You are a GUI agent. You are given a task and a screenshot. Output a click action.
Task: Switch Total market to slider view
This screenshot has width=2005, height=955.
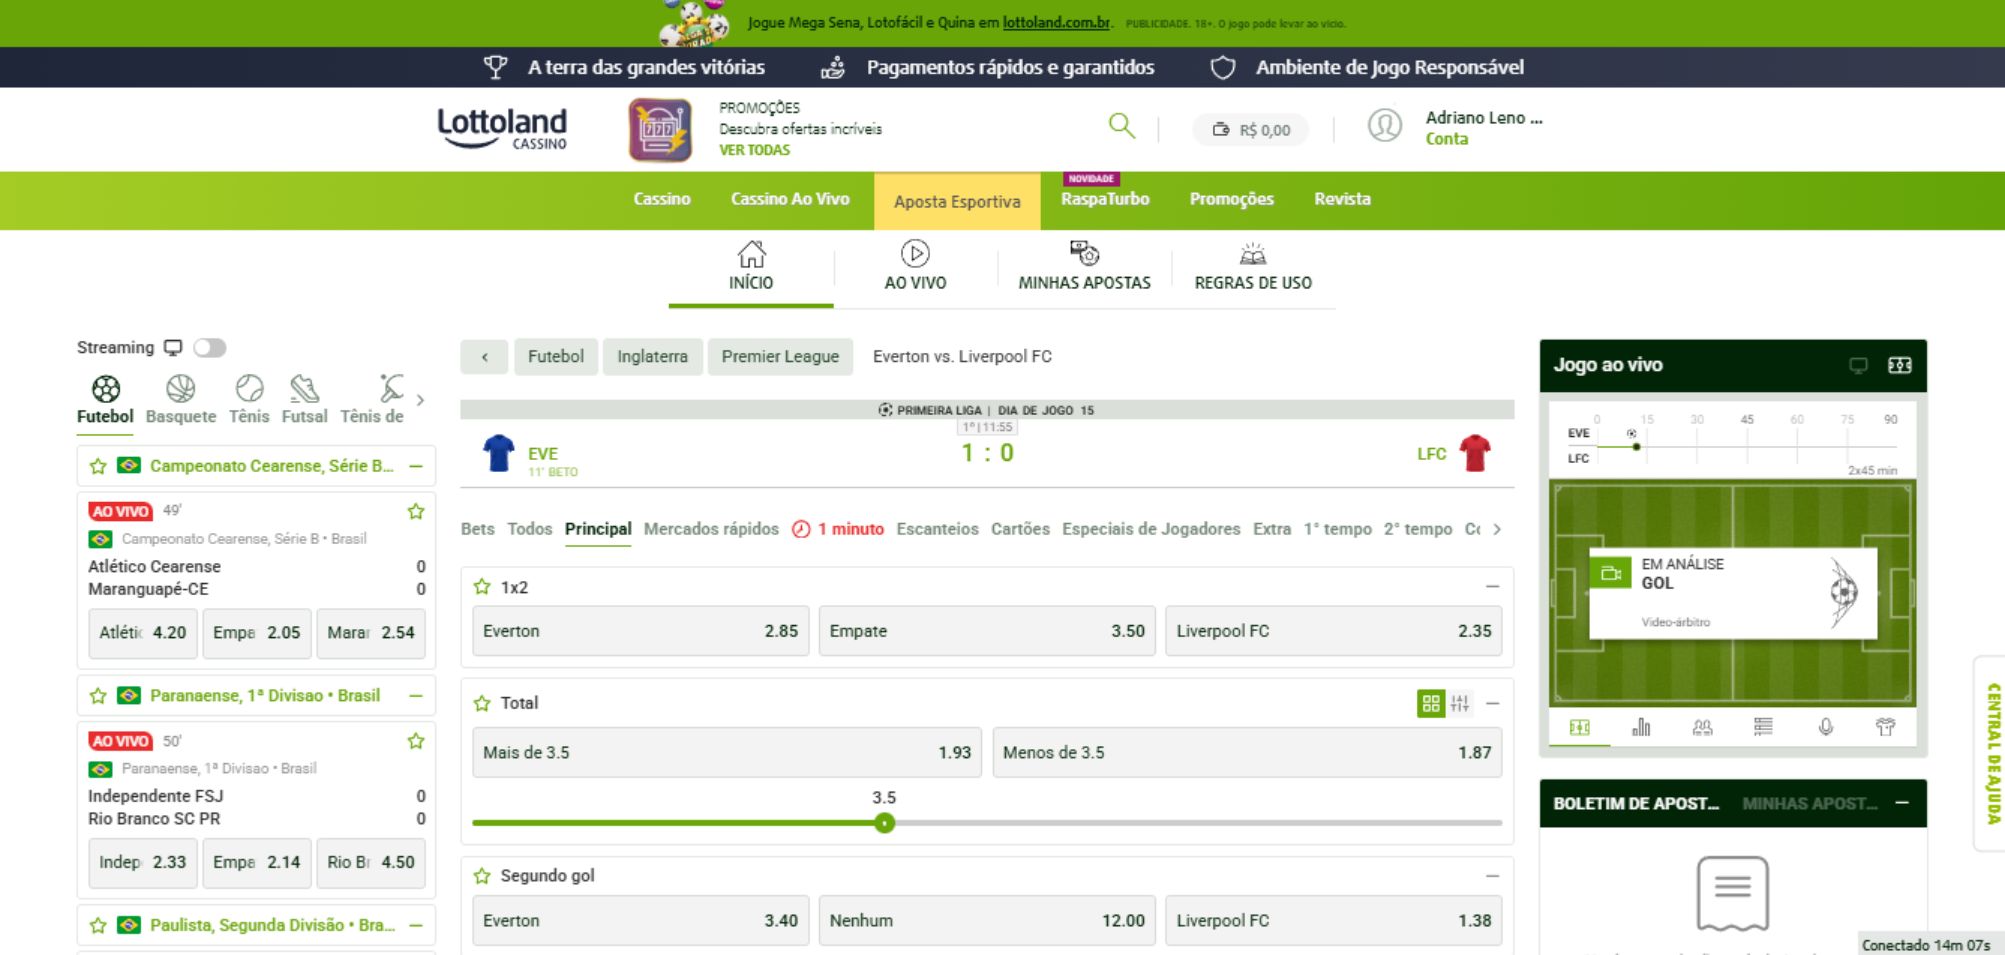pyautogui.click(x=1460, y=704)
